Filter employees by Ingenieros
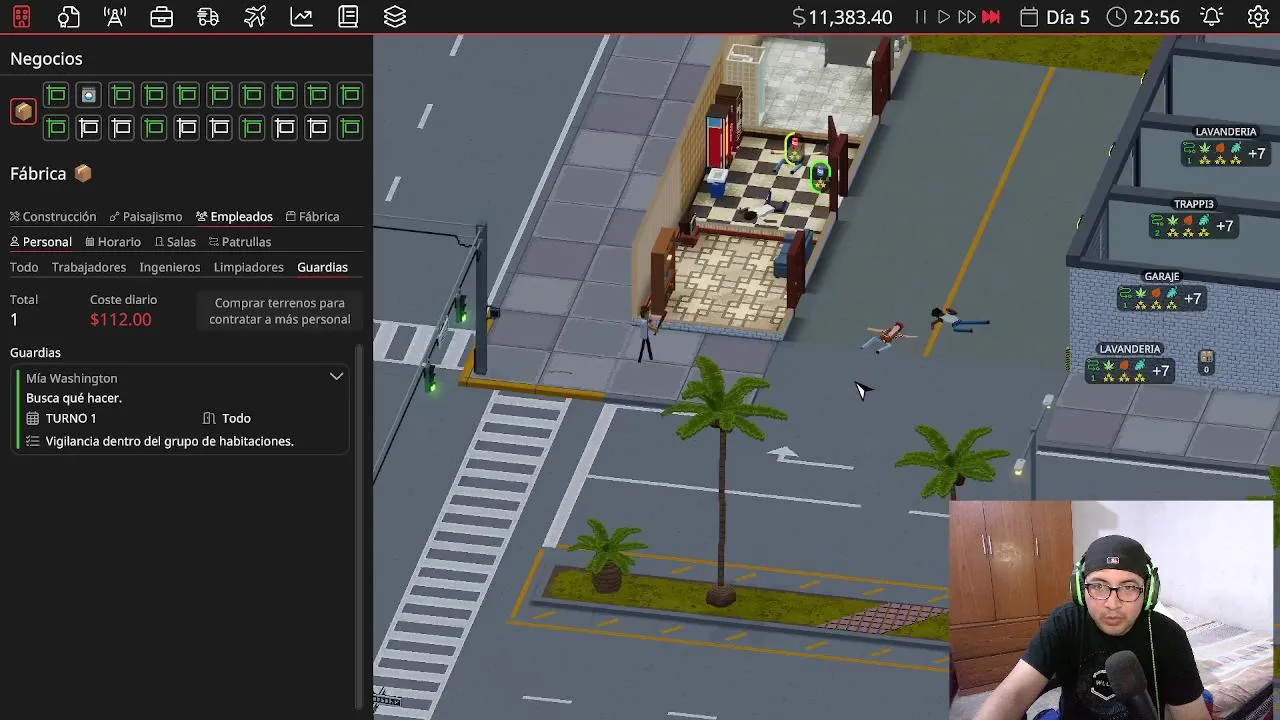The height and width of the screenshot is (720, 1280). click(x=170, y=267)
